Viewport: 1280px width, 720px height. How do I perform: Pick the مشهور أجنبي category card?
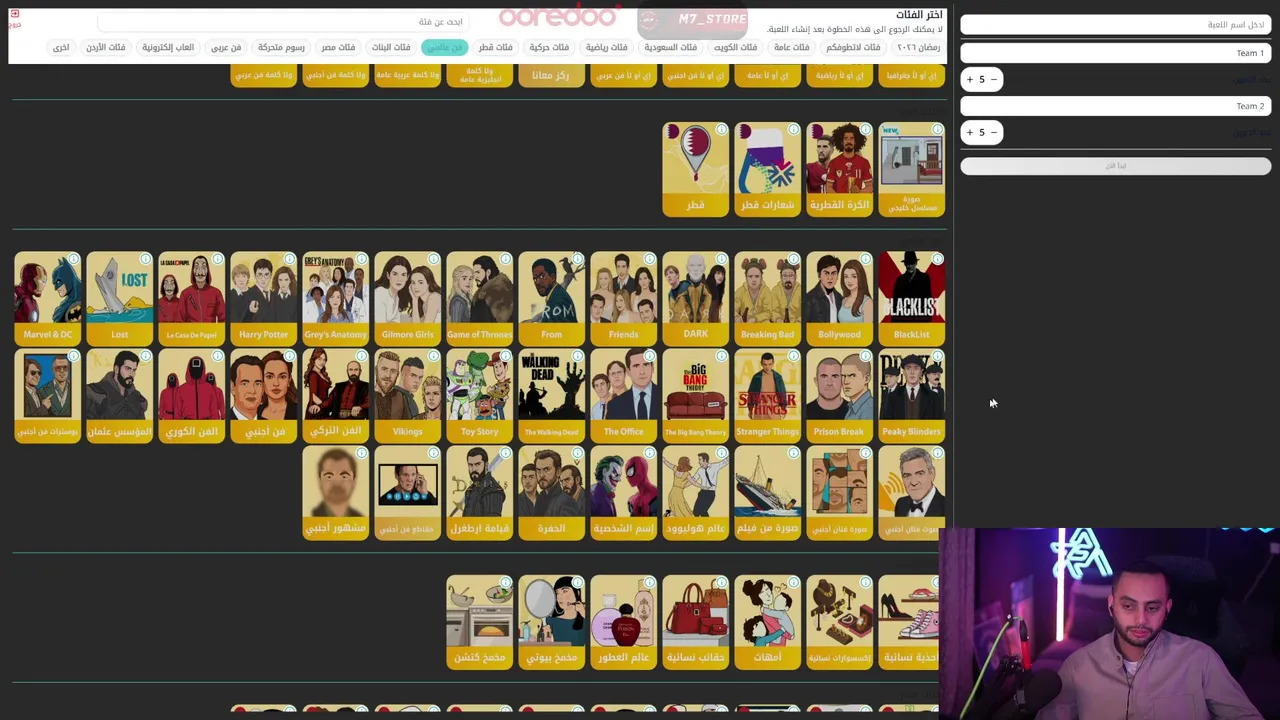[x=336, y=492]
